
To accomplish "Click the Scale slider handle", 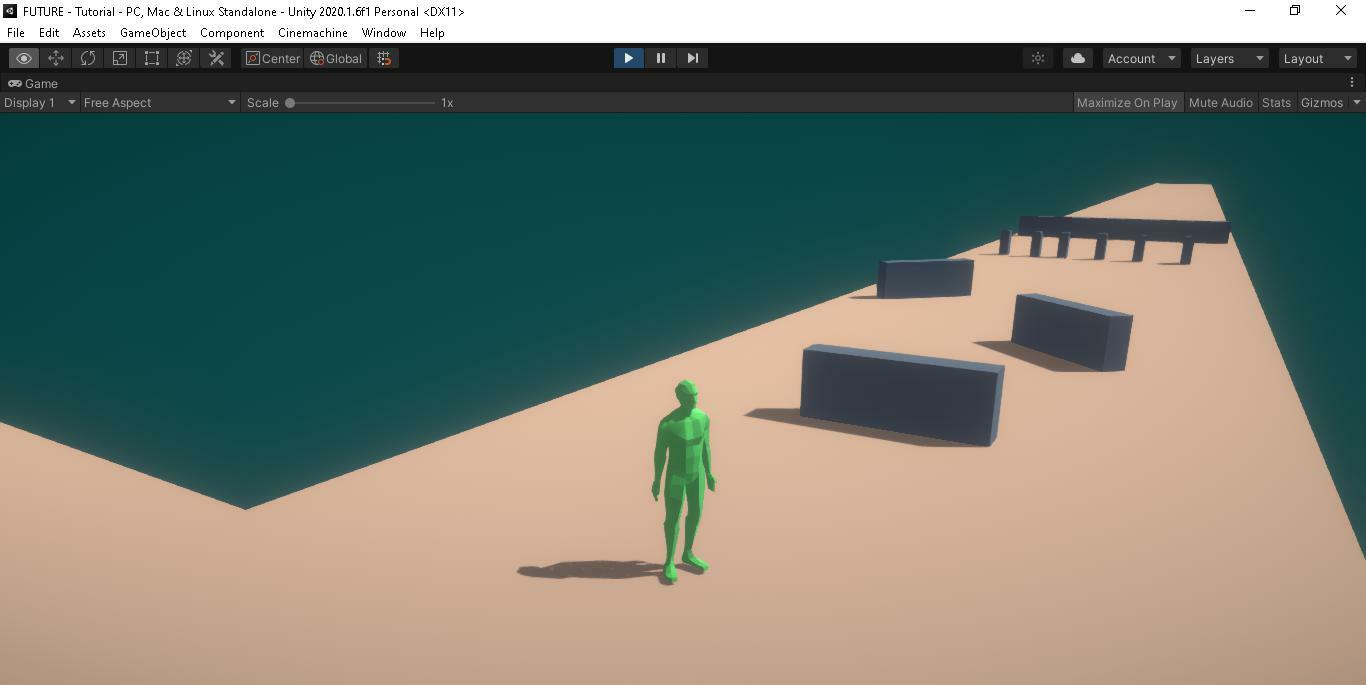I will pos(290,102).
